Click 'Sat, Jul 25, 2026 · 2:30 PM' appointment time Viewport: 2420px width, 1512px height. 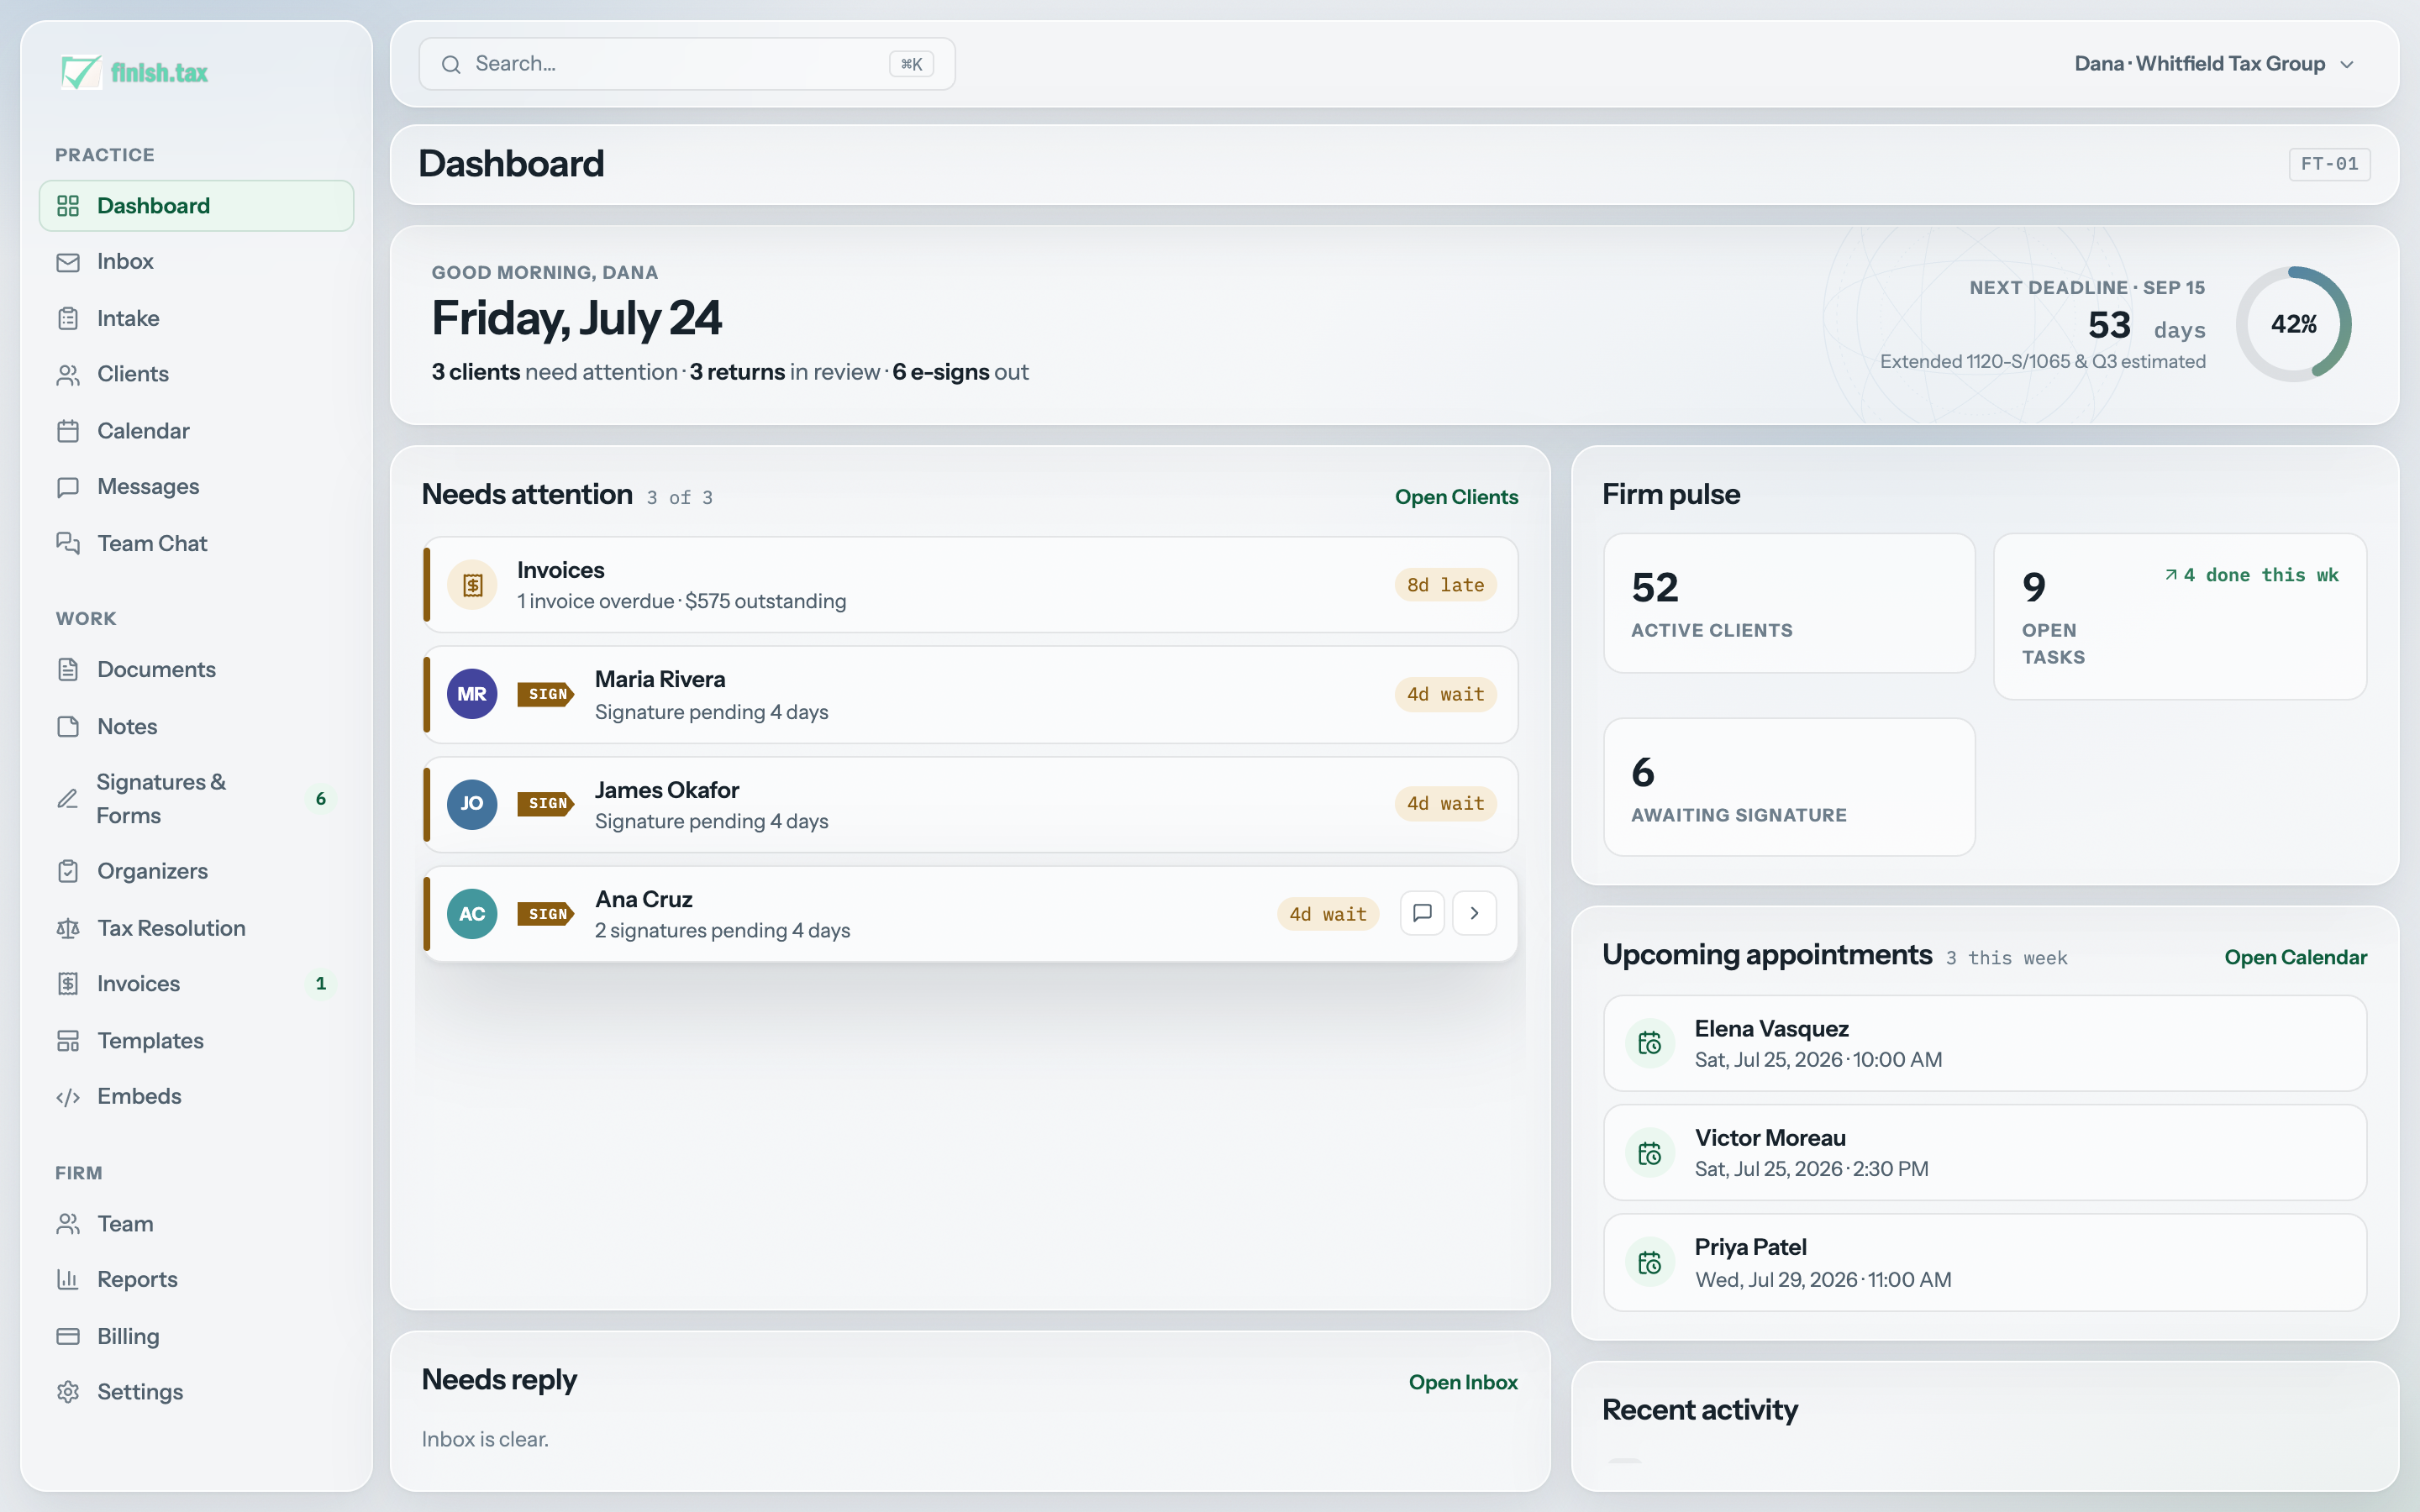pos(1811,1169)
